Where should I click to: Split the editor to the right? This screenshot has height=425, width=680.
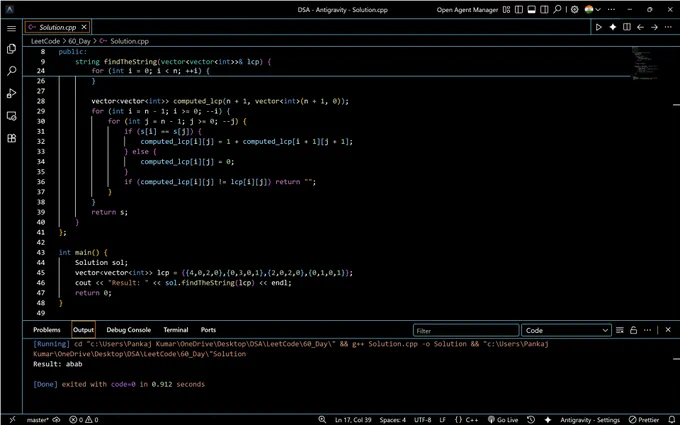click(x=627, y=27)
